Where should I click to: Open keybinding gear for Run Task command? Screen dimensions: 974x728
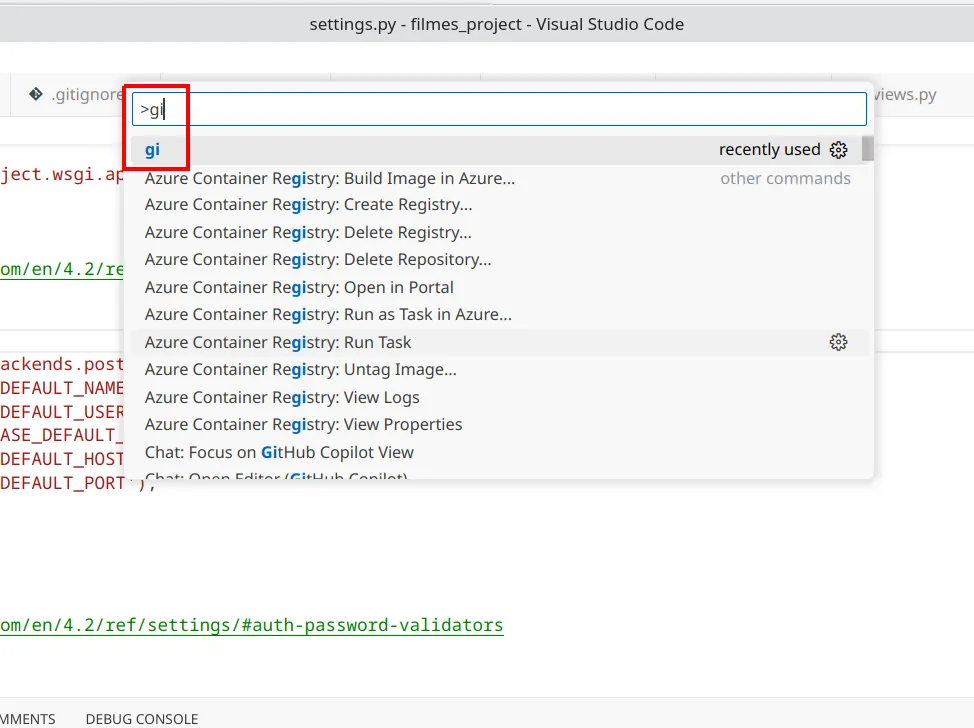(x=838, y=342)
